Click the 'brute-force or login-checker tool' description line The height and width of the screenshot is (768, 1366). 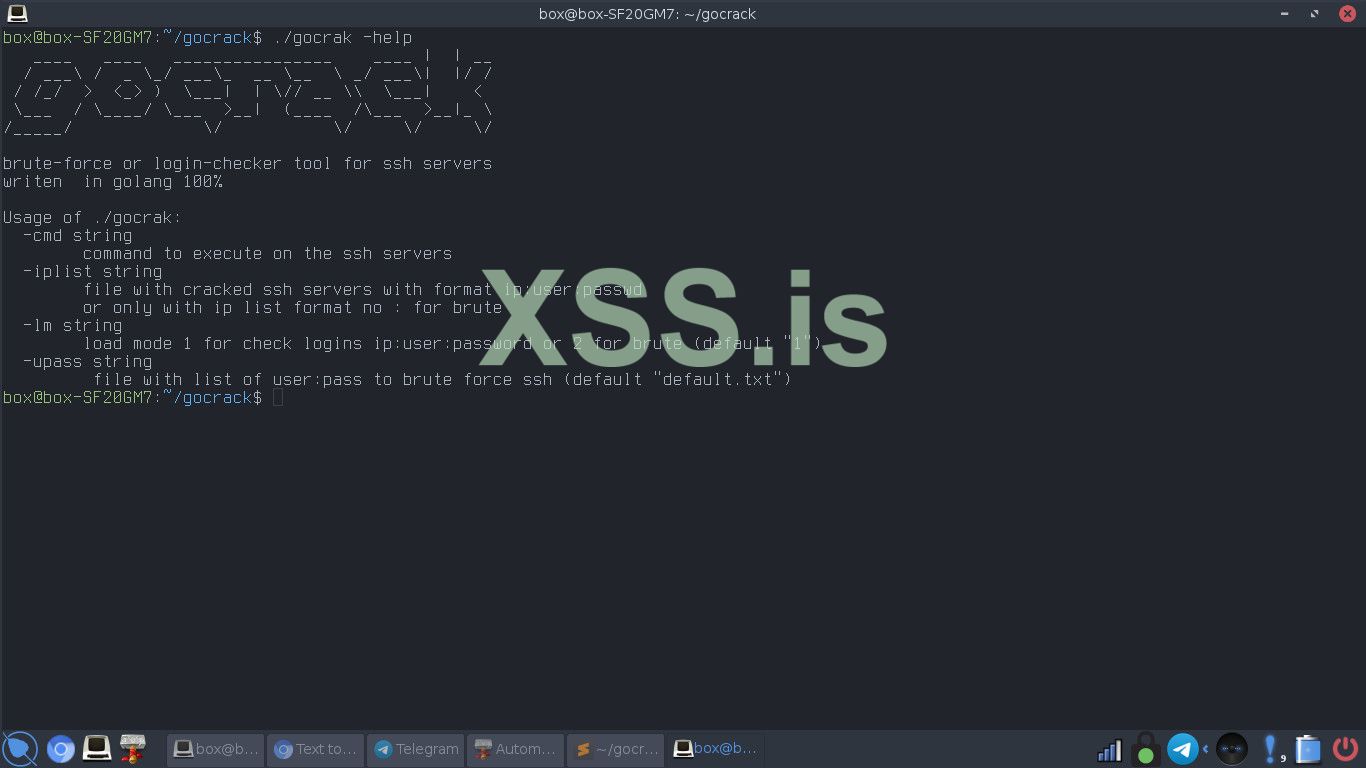[247, 164]
